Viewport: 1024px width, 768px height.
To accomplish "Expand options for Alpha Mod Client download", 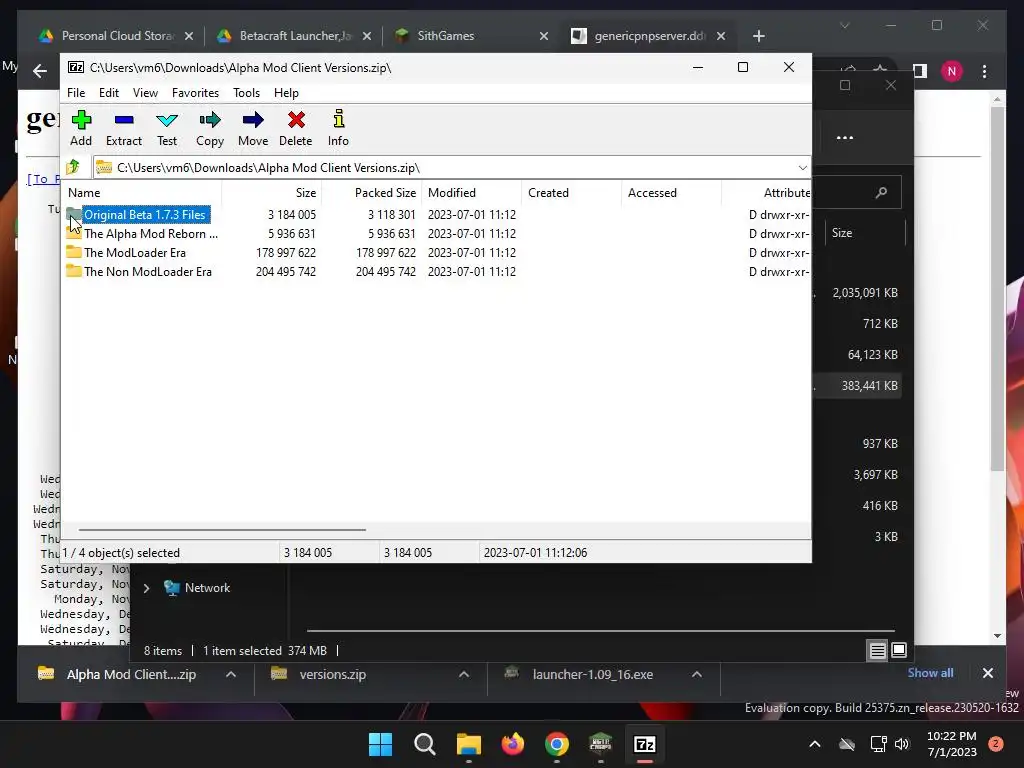I will (x=231, y=675).
